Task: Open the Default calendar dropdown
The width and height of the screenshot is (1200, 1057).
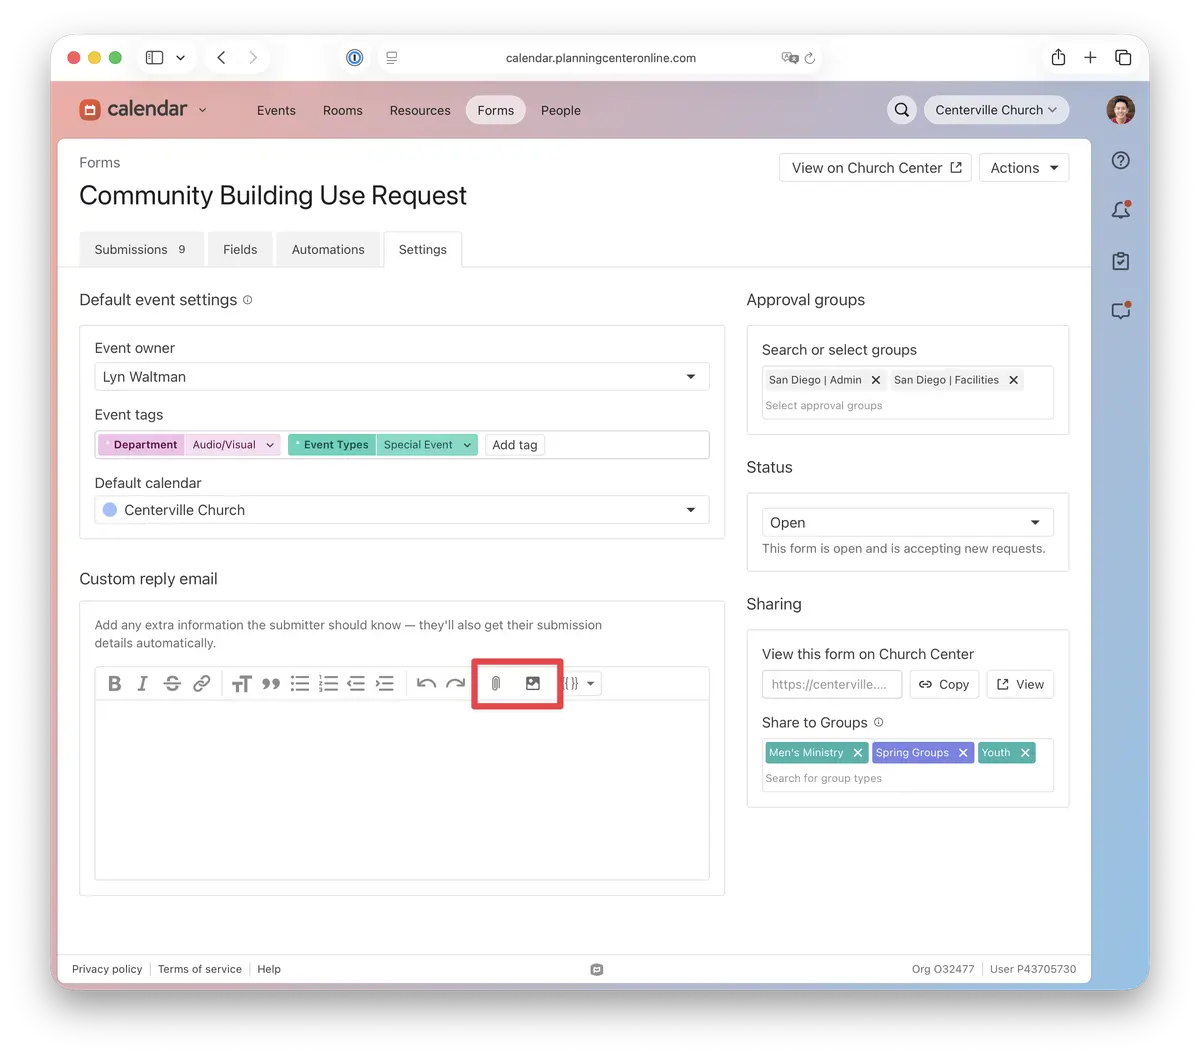Action: pyautogui.click(x=402, y=510)
